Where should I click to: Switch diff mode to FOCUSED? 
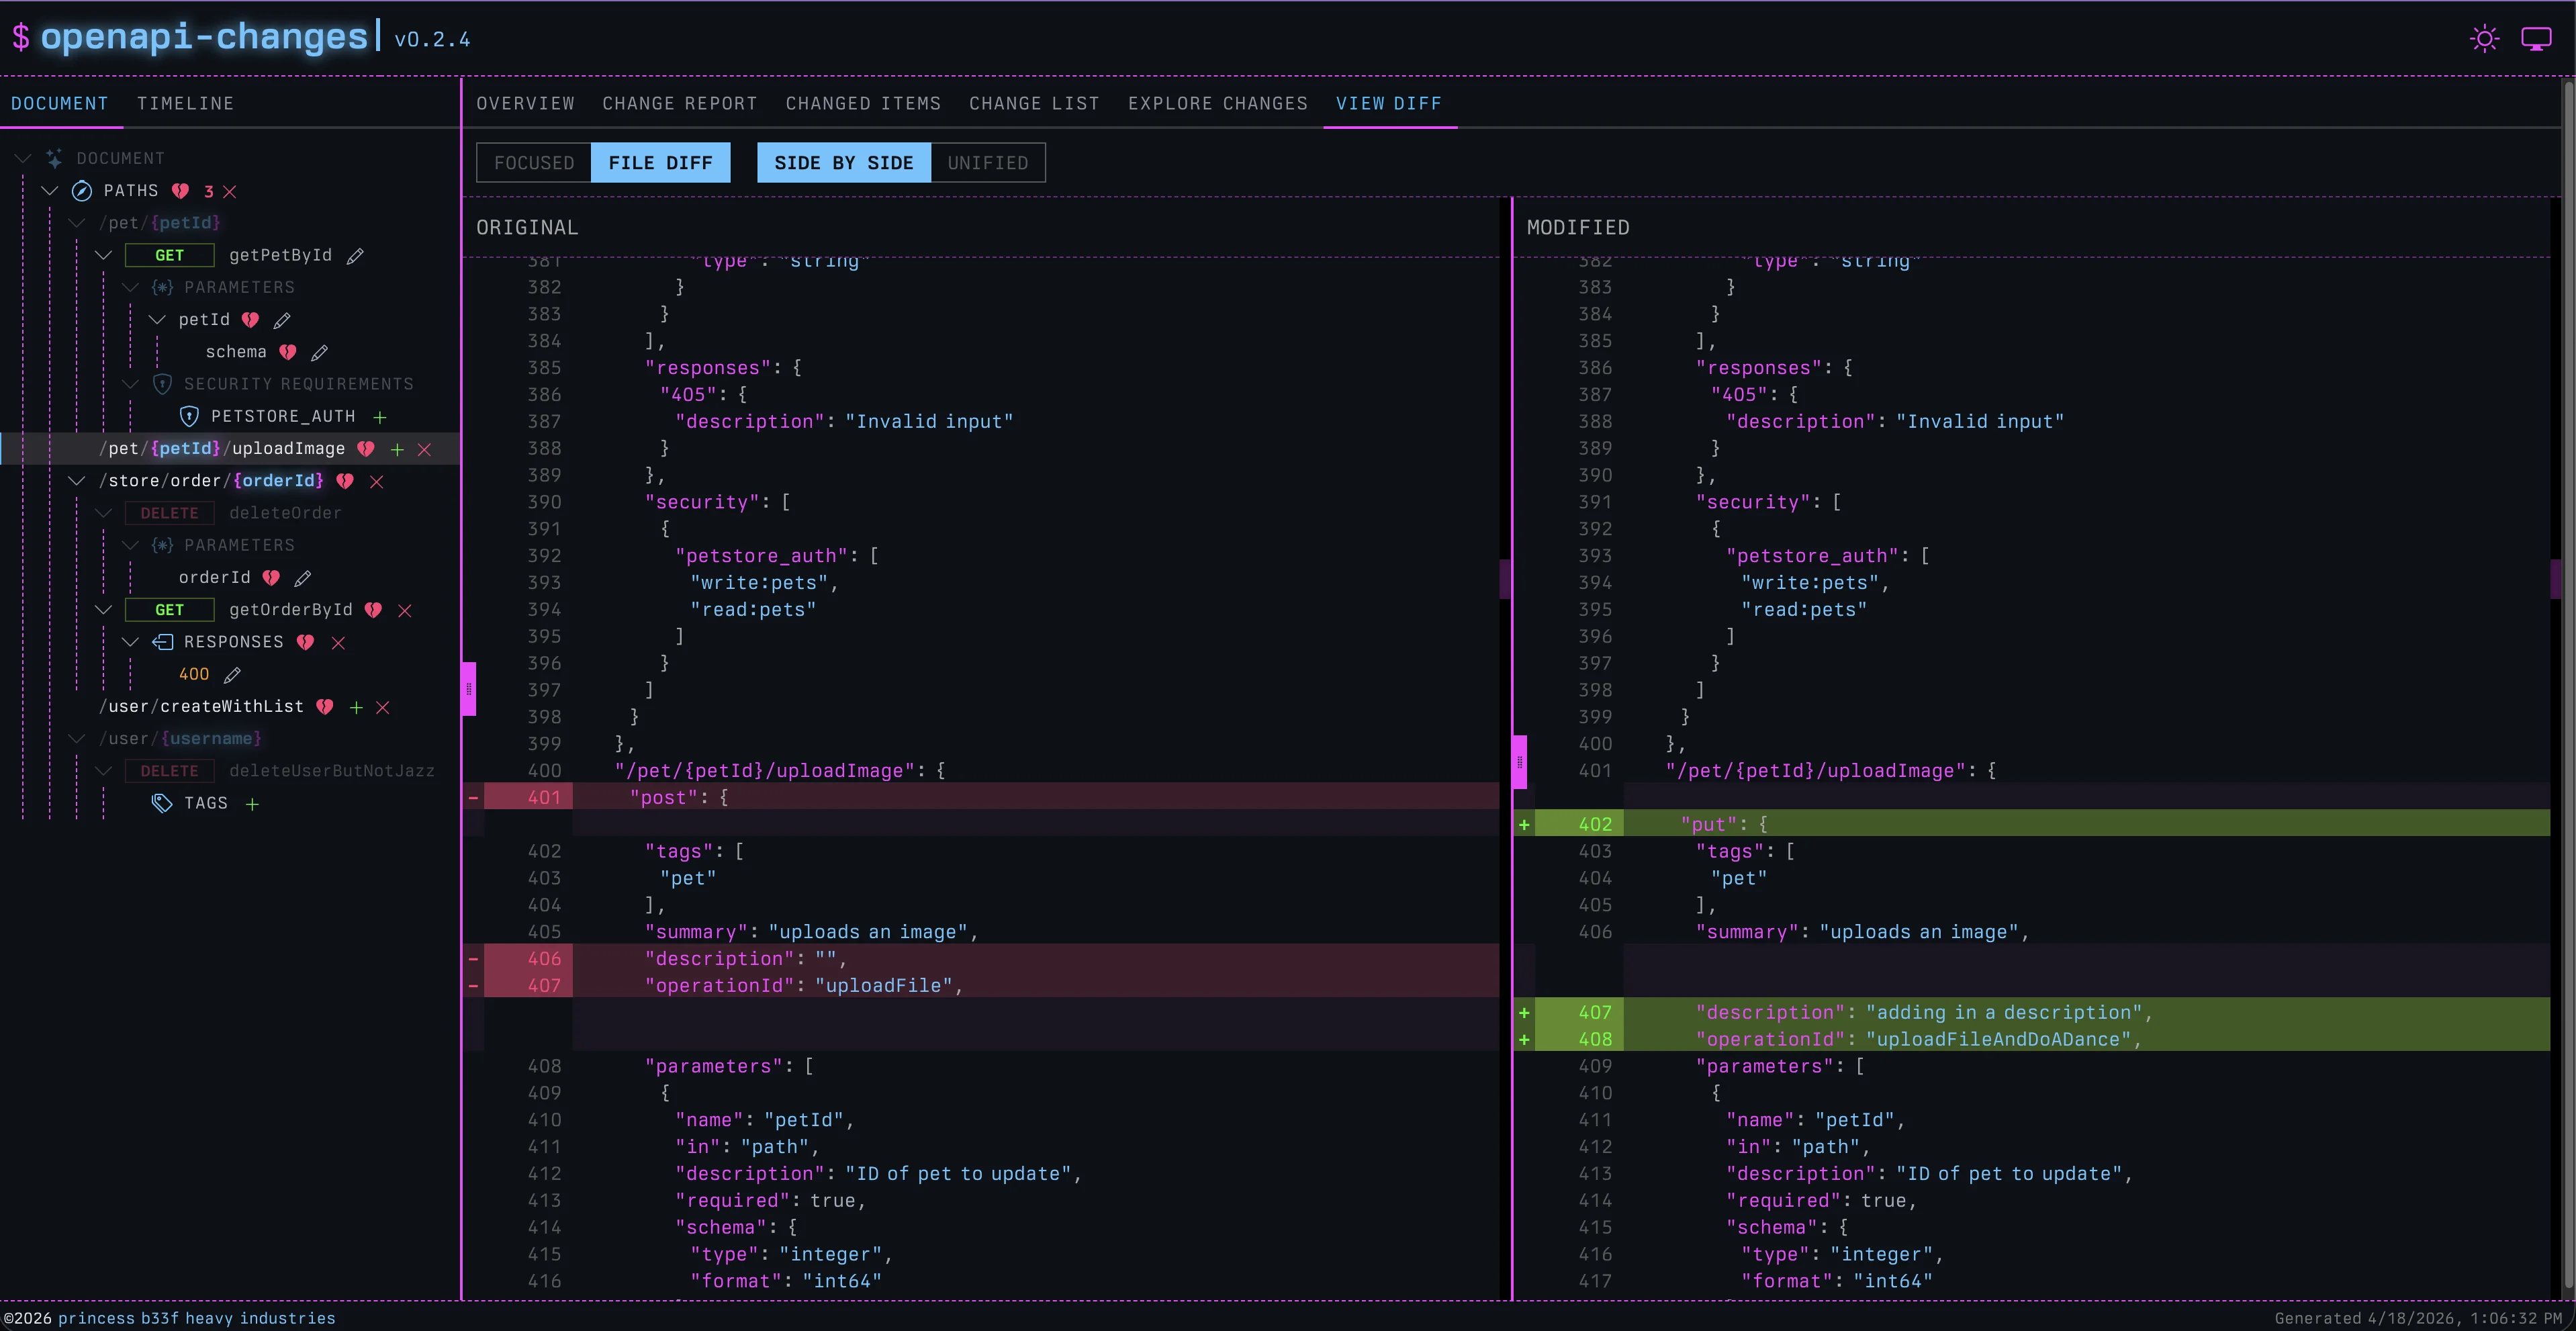tap(534, 163)
